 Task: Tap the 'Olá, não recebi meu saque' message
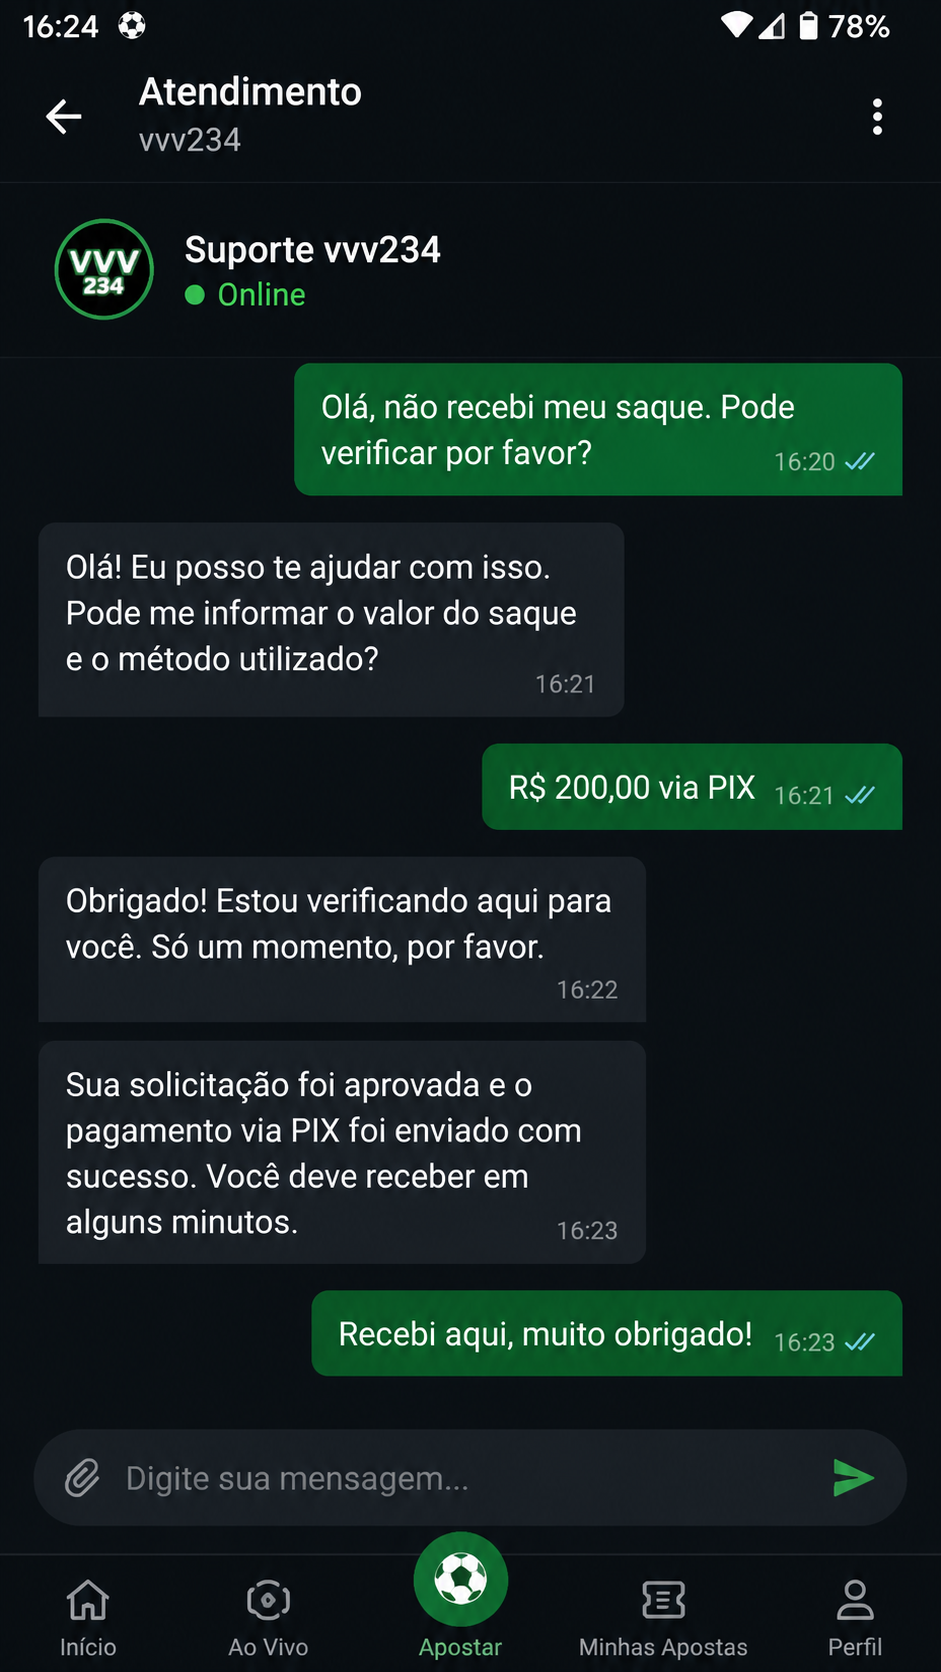[598, 430]
